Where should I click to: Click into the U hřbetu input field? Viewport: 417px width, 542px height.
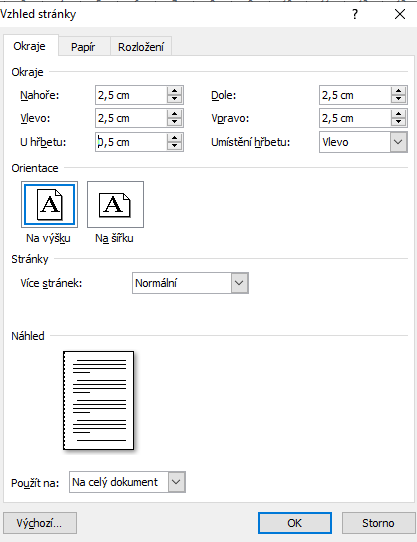point(131,142)
